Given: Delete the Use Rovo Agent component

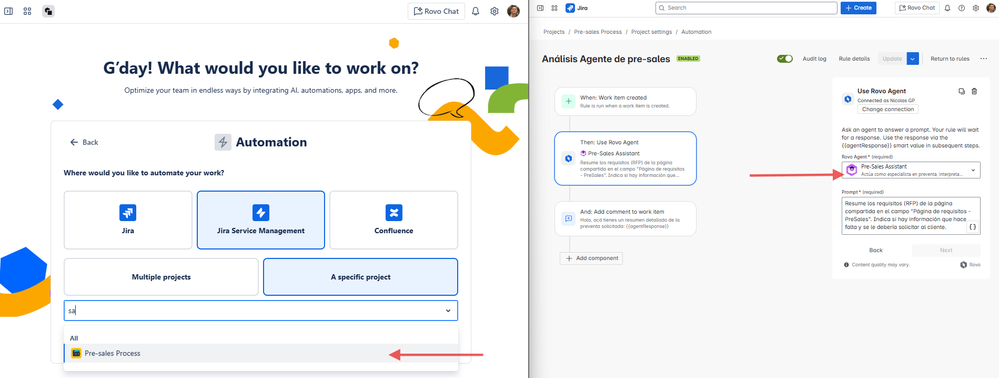Looking at the screenshot, I should click(974, 91).
